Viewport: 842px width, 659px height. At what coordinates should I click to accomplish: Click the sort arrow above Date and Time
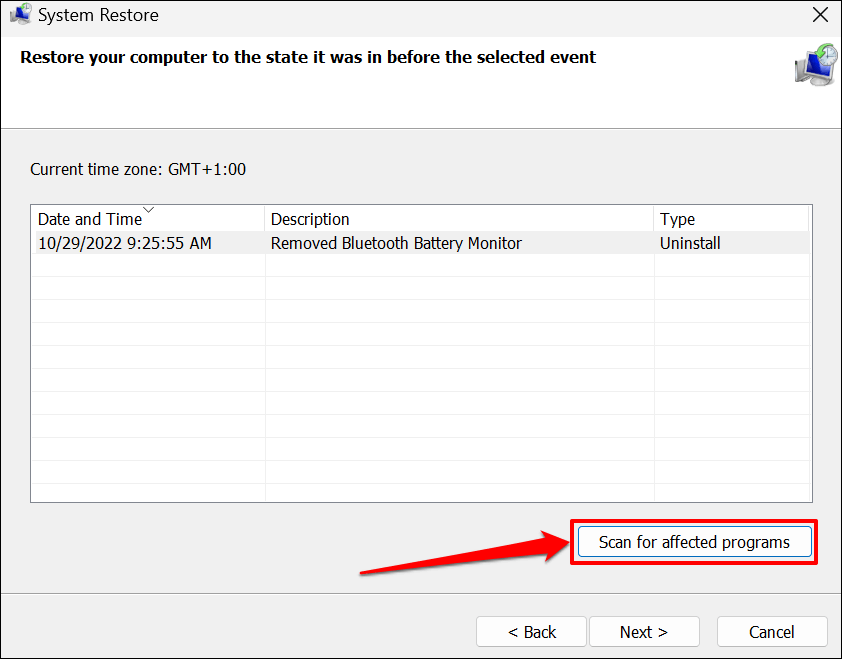coord(149,210)
